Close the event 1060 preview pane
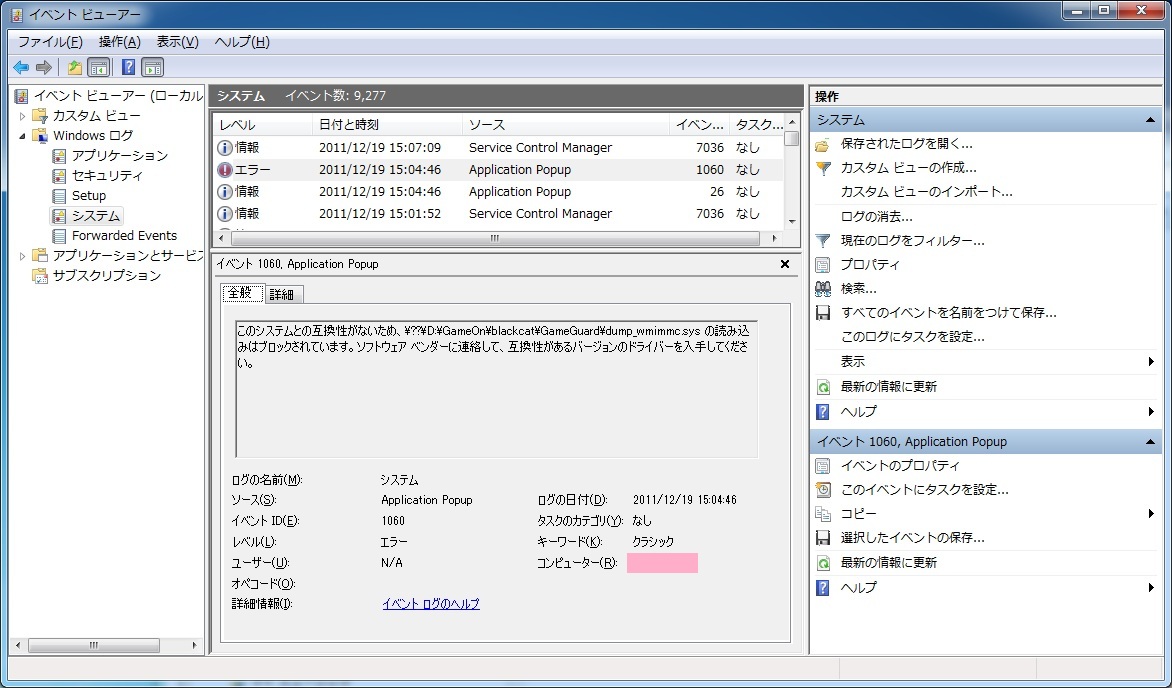This screenshot has width=1172, height=688. [785, 264]
